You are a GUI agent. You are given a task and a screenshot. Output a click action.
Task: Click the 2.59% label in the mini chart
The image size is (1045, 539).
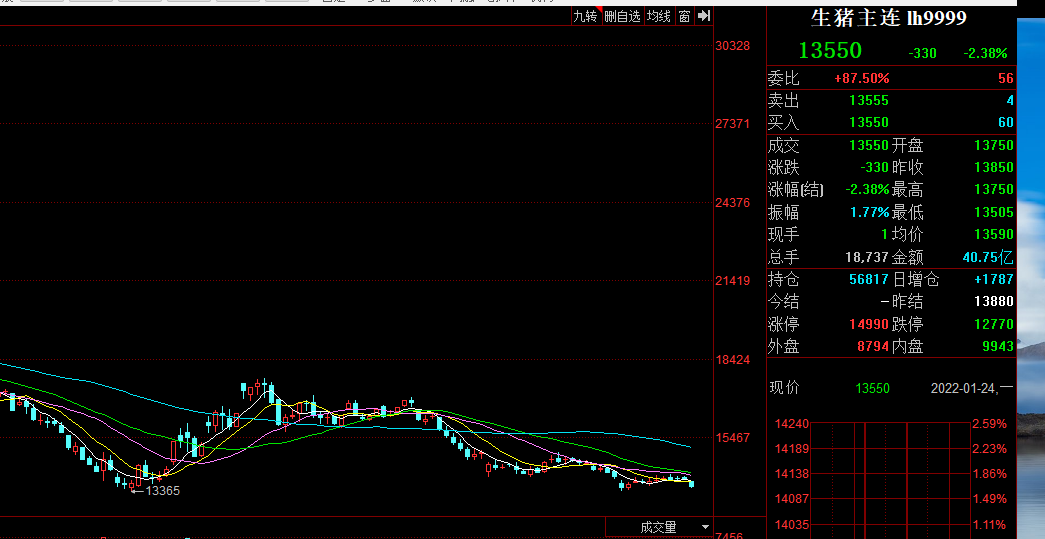[x=989, y=424]
